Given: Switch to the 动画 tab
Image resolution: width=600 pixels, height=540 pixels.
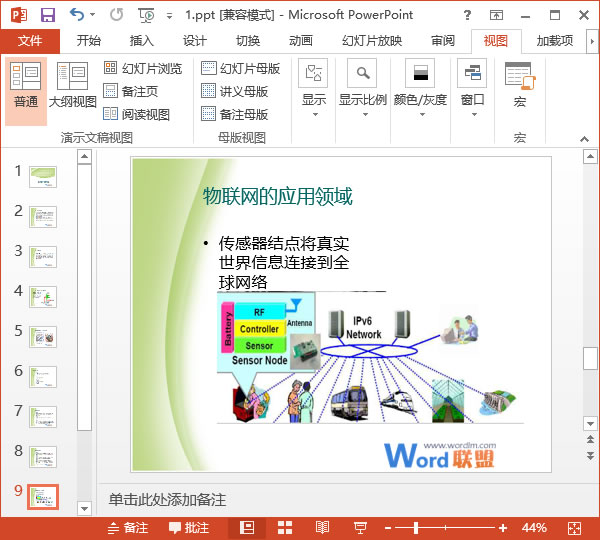Looking at the screenshot, I should pyautogui.click(x=301, y=41).
